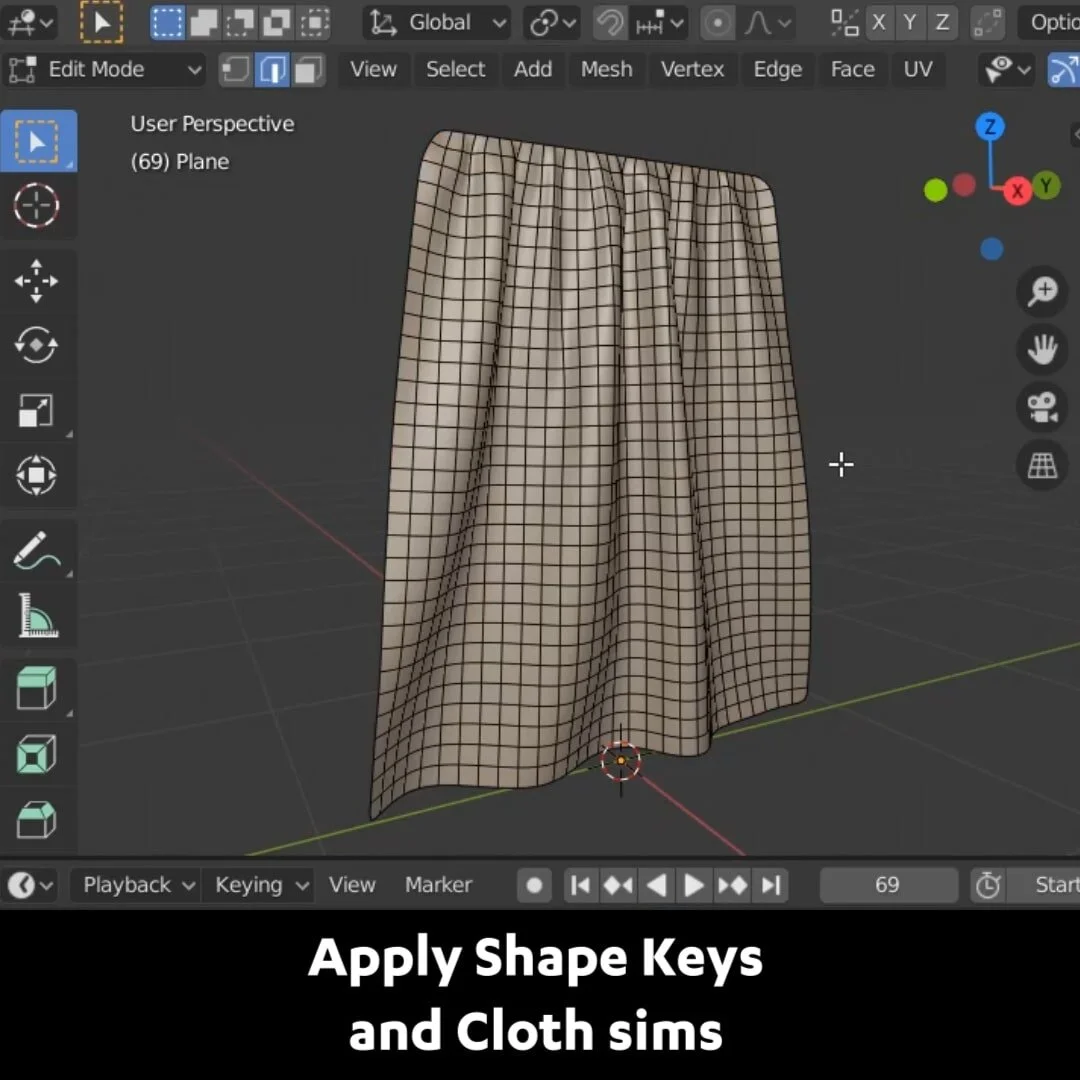
Task: Select the Move tool
Action: (x=38, y=280)
